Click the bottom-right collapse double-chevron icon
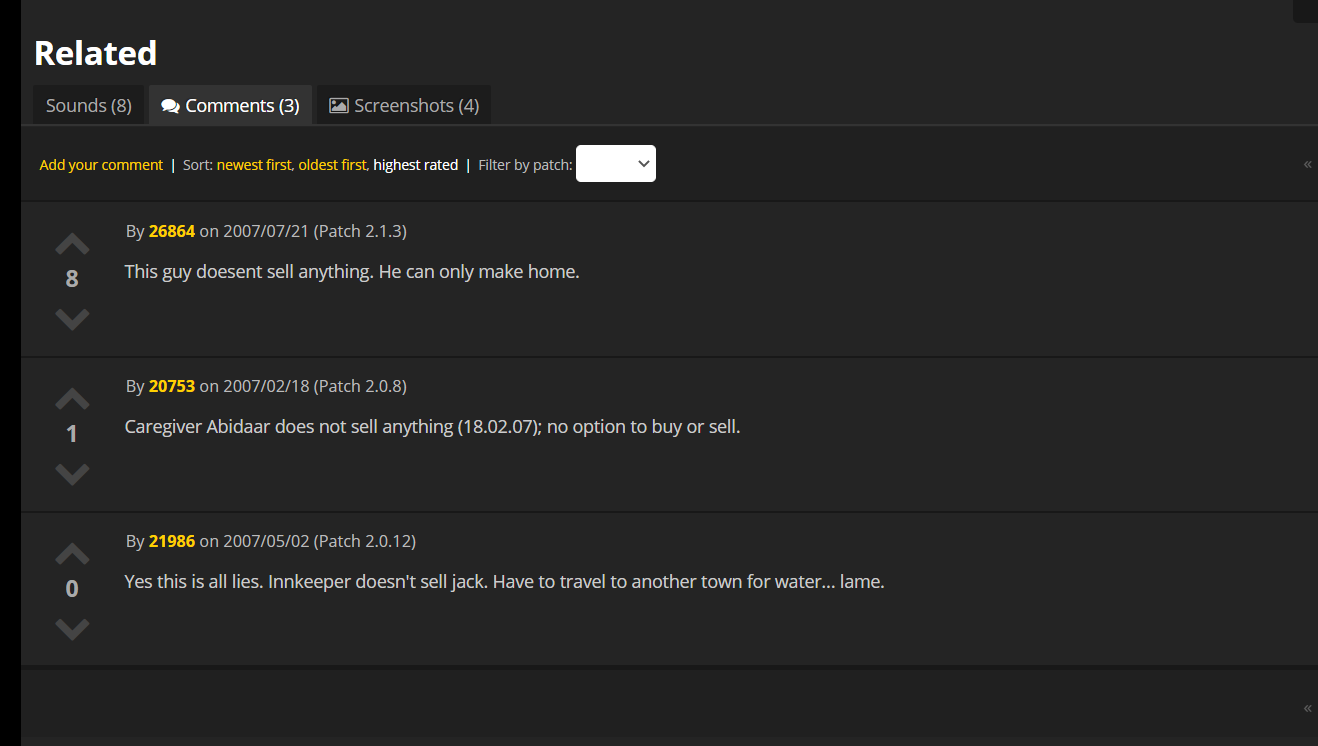This screenshot has height=746, width=1318. 1307,708
